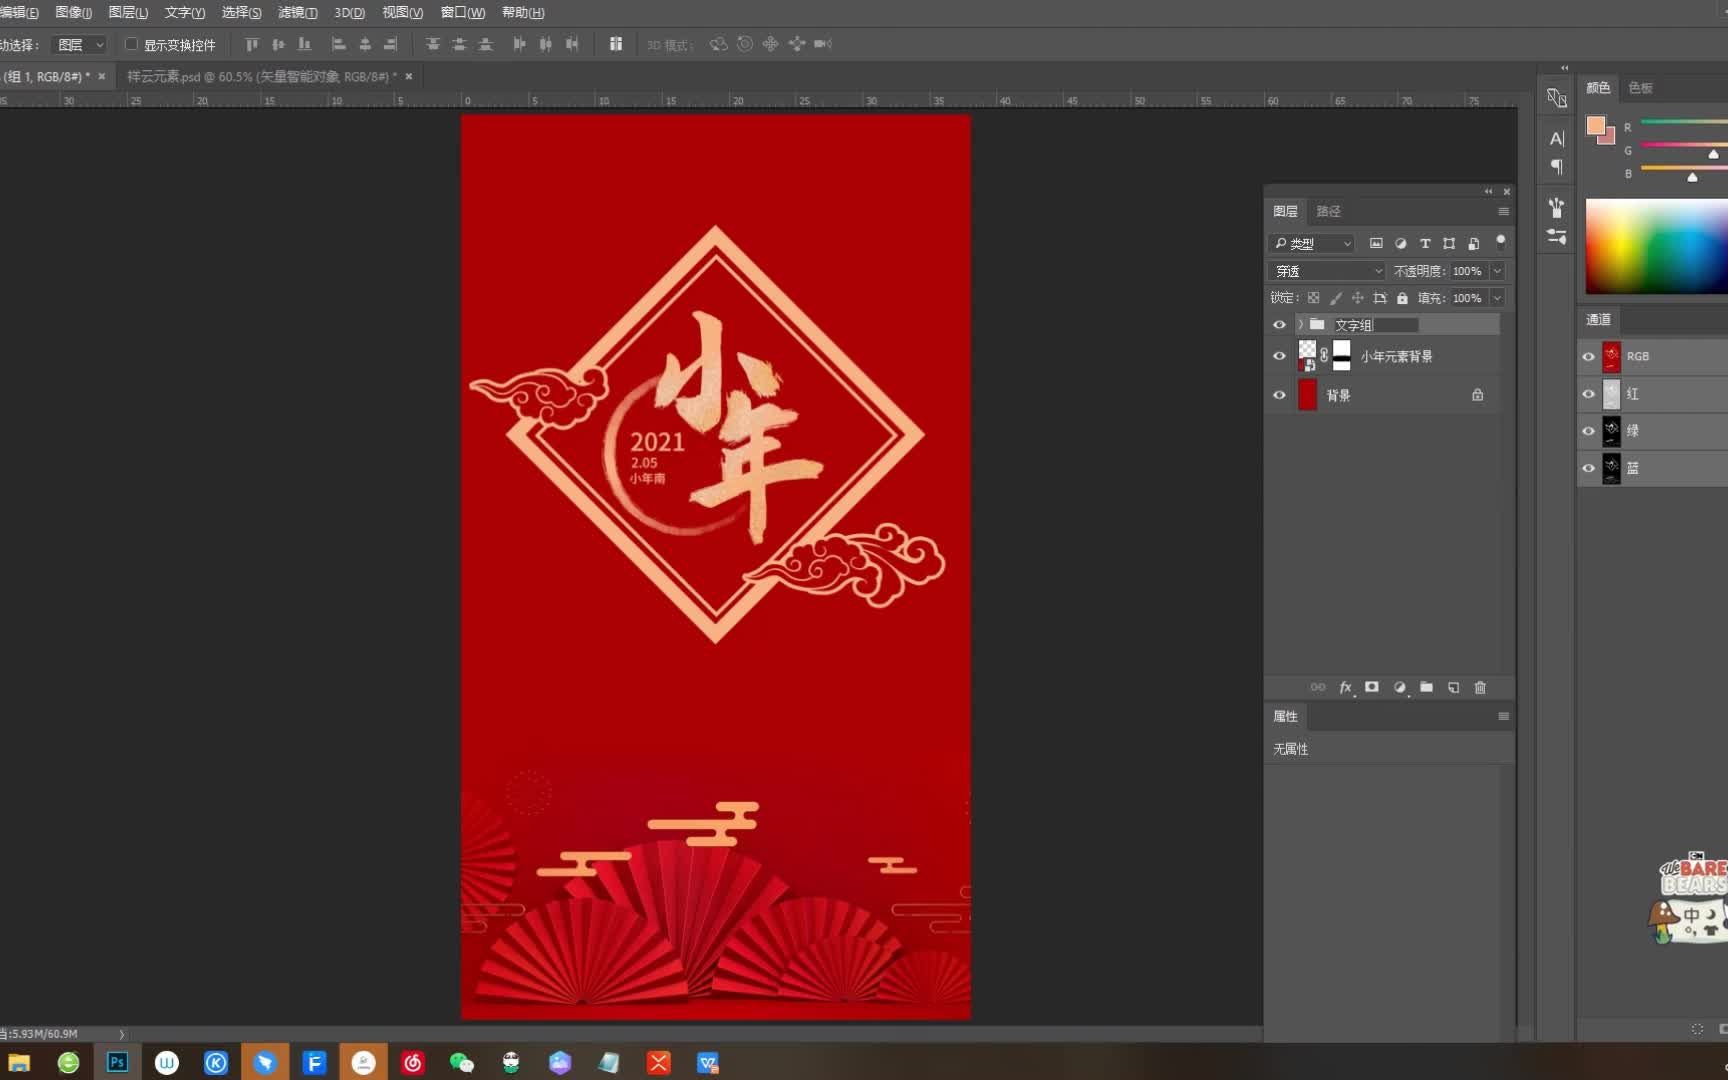Toggle visibility of 红 channel
This screenshot has width=1728, height=1080.
[1588, 394]
